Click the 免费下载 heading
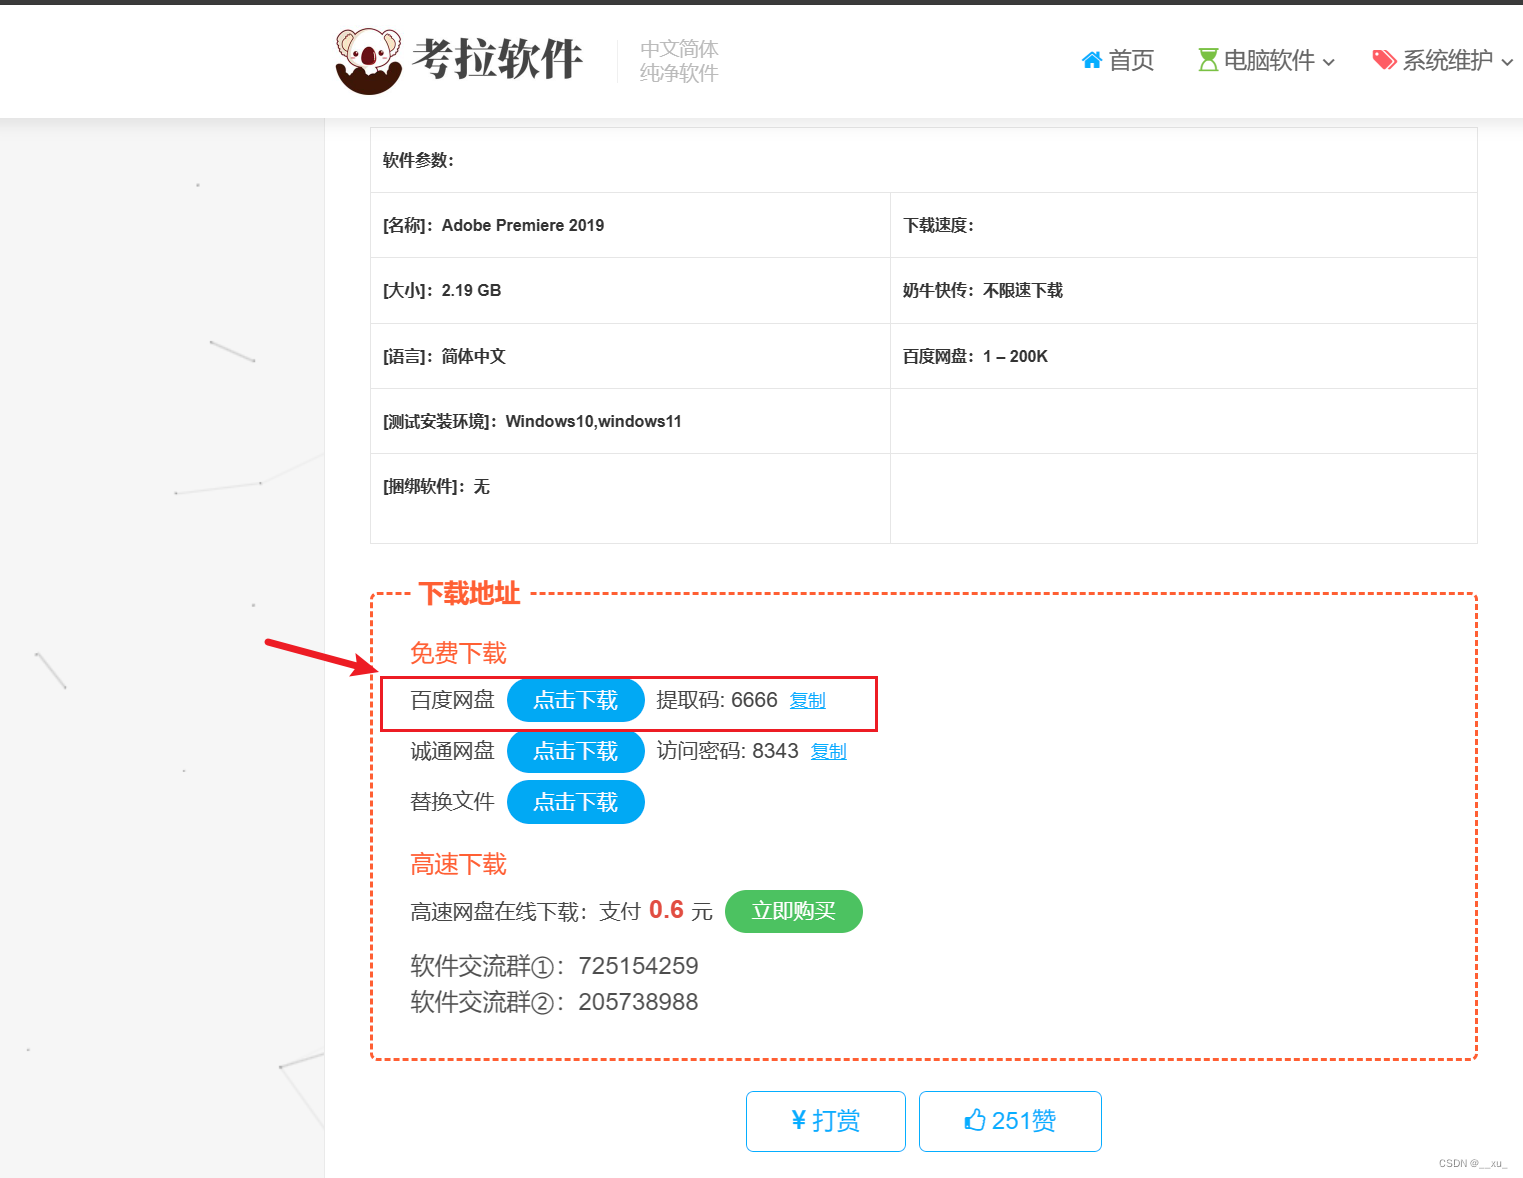This screenshot has width=1523, height=1178. coord(458,653)
